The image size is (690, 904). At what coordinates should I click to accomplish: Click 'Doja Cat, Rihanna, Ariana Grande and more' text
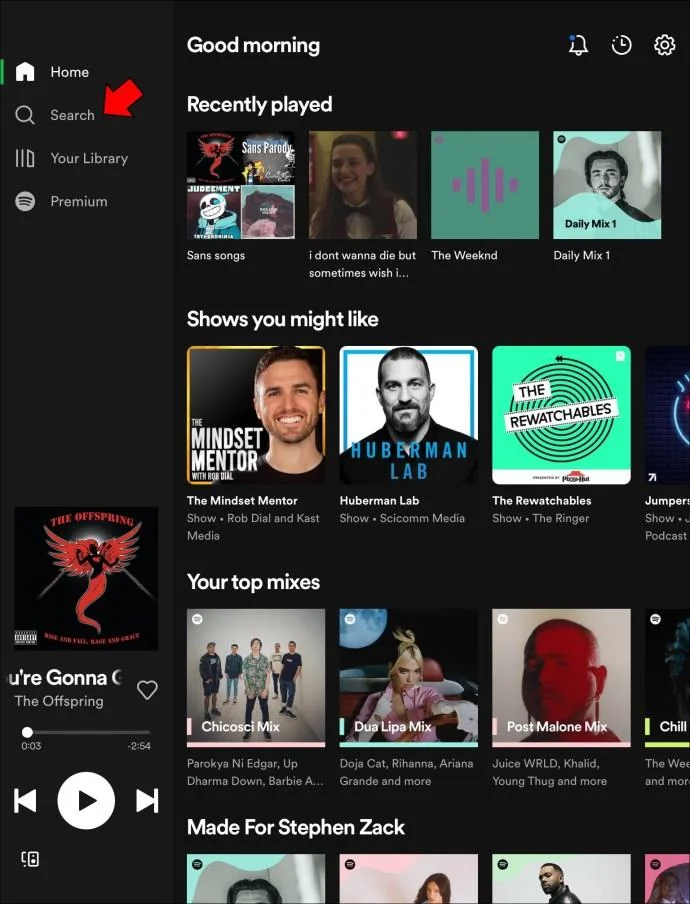click(406, 772)
